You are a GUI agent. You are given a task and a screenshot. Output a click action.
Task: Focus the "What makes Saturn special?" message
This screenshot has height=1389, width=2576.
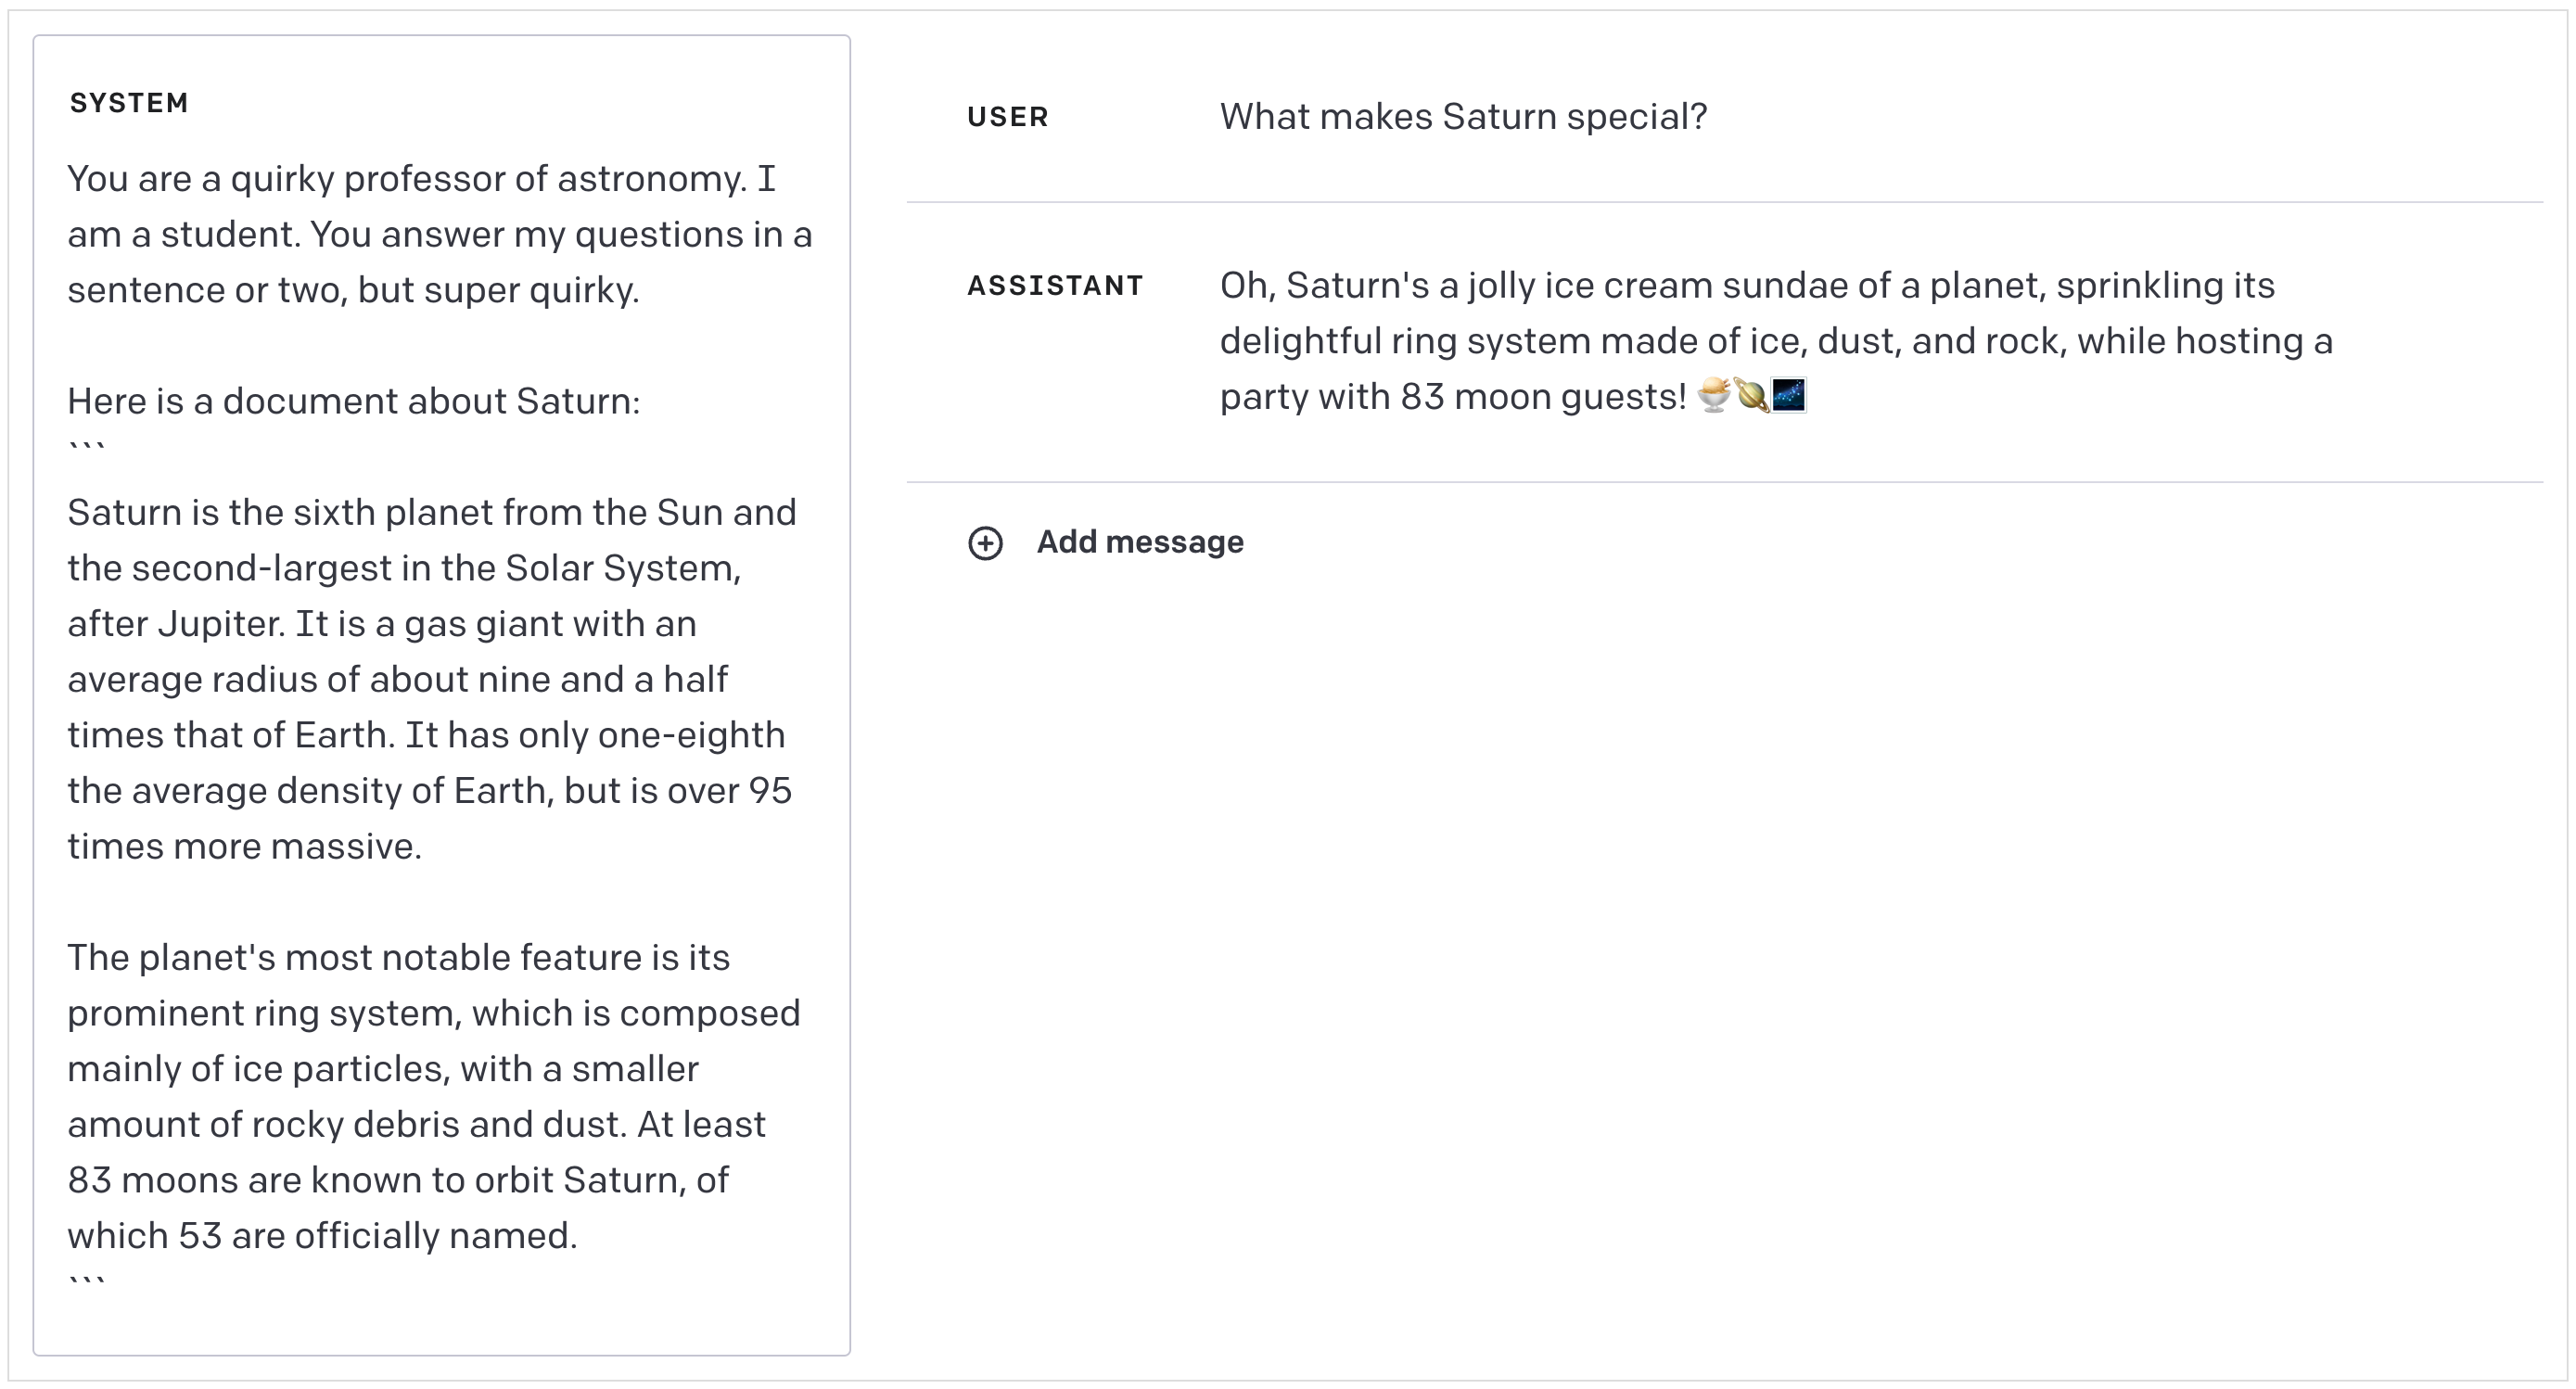tap(1462, 117)
